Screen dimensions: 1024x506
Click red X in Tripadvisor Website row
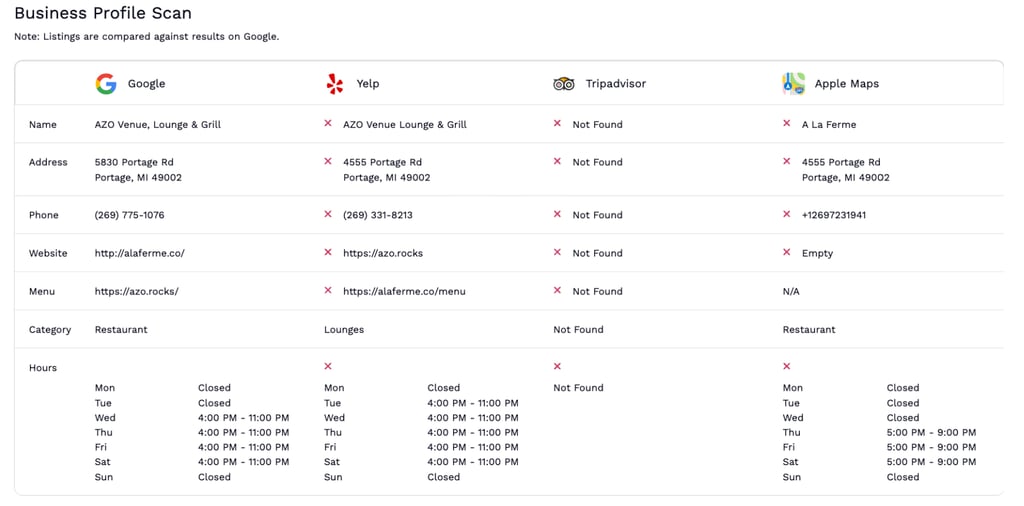pos(557,252)
